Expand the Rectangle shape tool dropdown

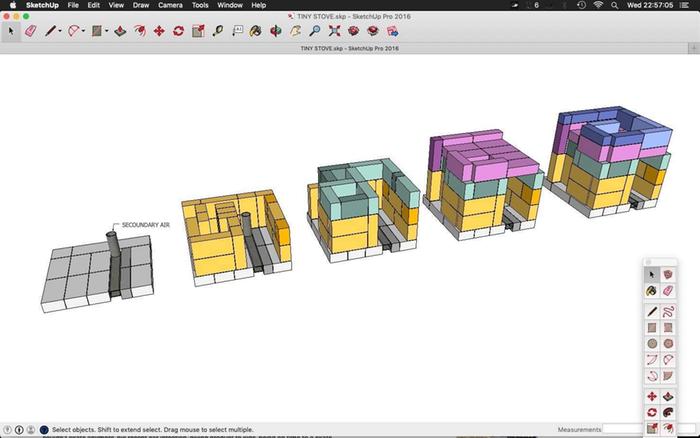pyautogui.click(x=108, y=31)
